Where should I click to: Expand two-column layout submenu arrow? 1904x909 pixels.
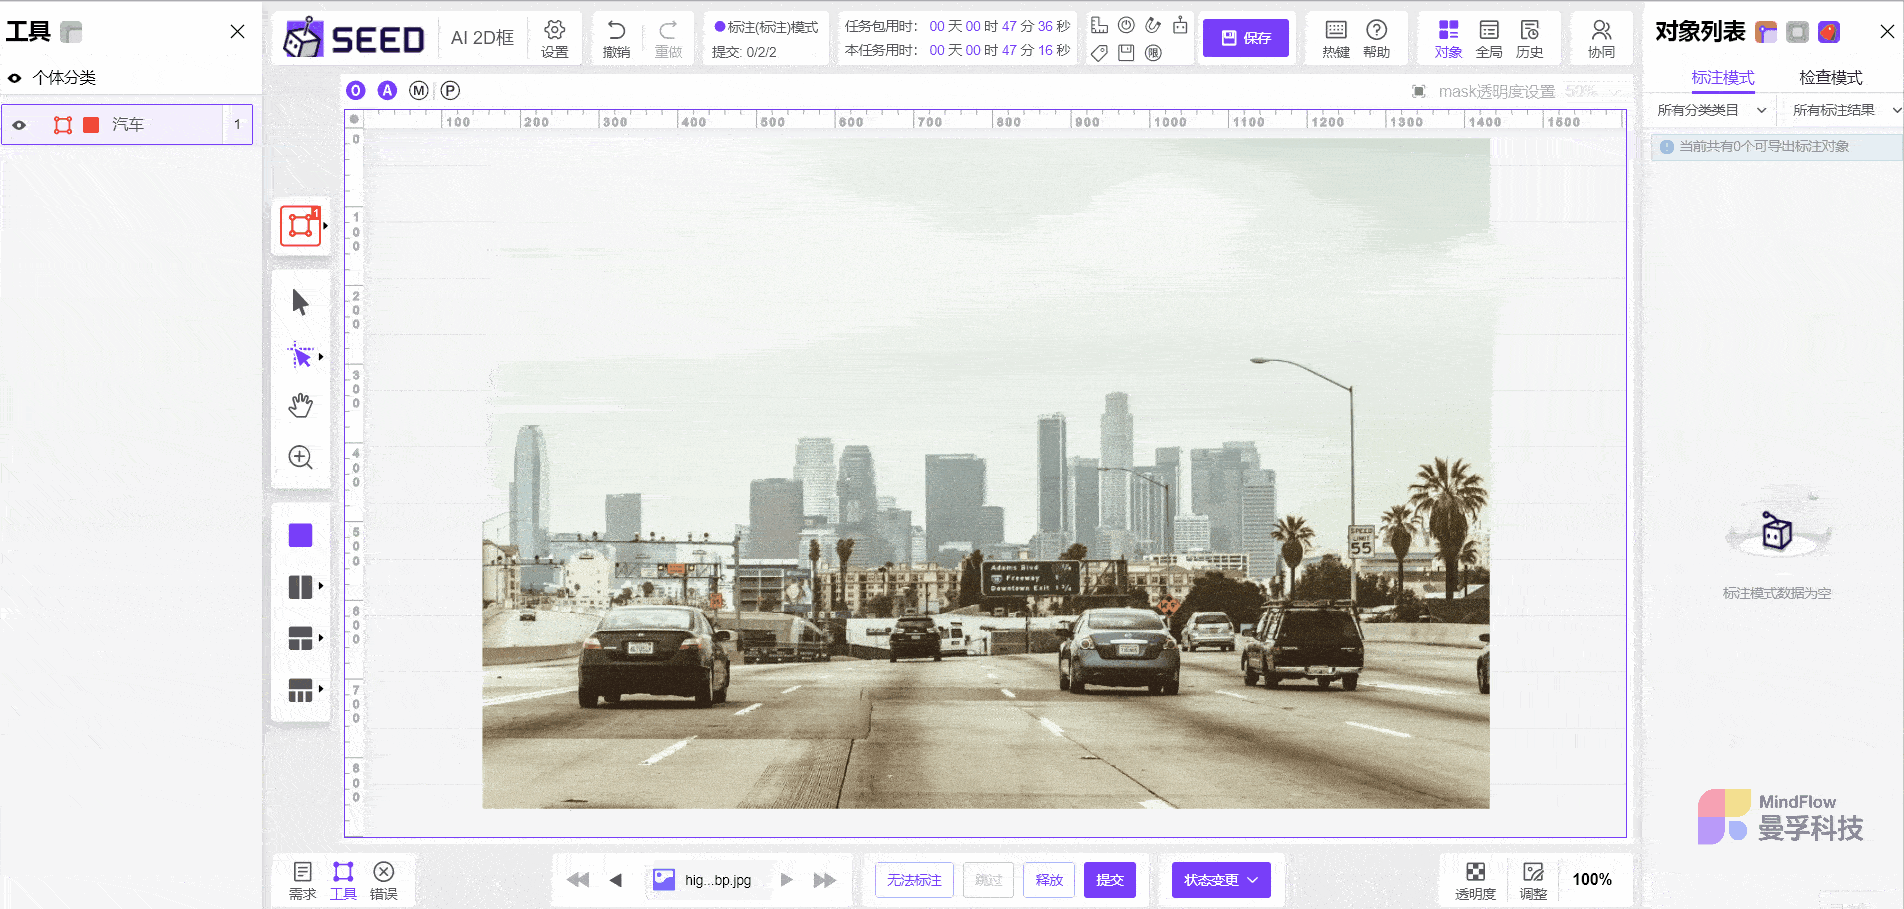tap(320, 586)
